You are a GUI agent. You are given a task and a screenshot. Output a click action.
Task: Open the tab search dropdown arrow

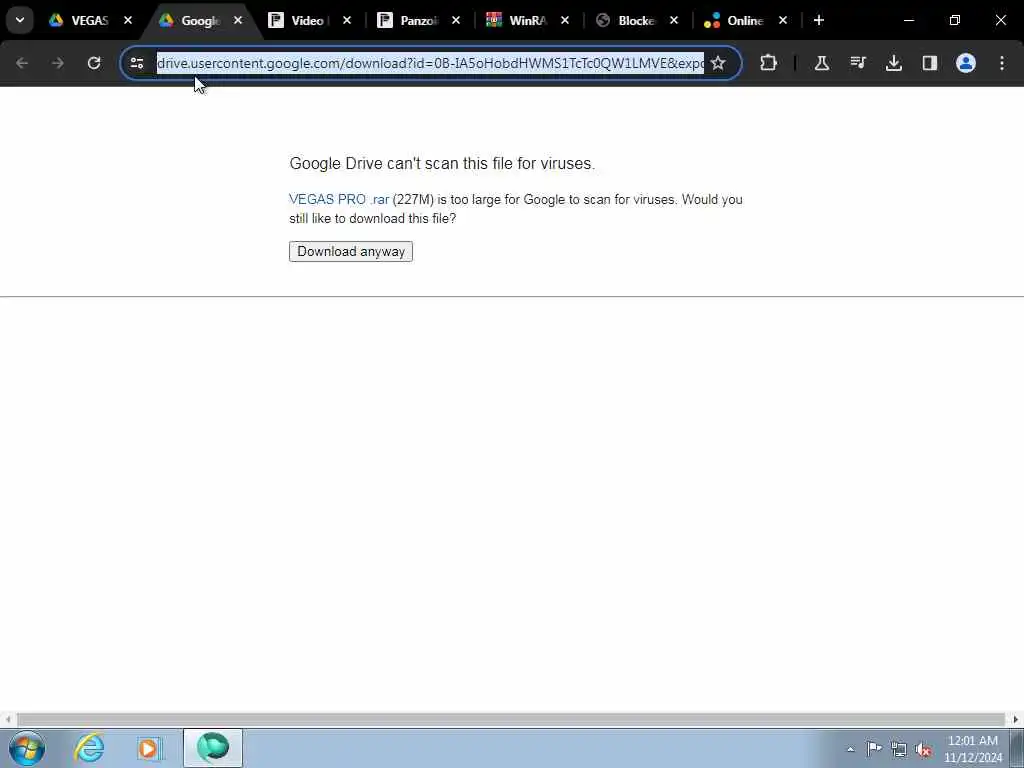point(20,20)
